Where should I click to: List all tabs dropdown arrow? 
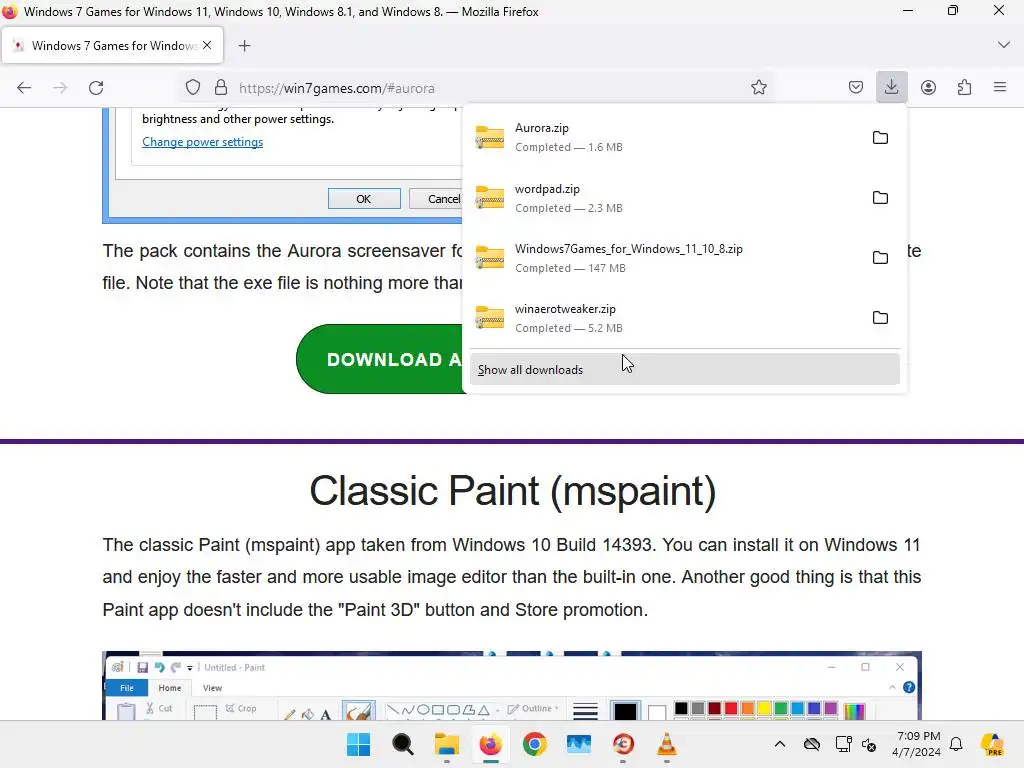click(x=1004, y=45)
